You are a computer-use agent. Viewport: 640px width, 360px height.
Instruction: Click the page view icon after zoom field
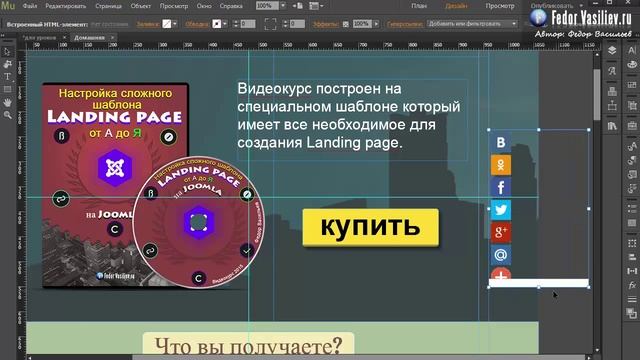298,6
